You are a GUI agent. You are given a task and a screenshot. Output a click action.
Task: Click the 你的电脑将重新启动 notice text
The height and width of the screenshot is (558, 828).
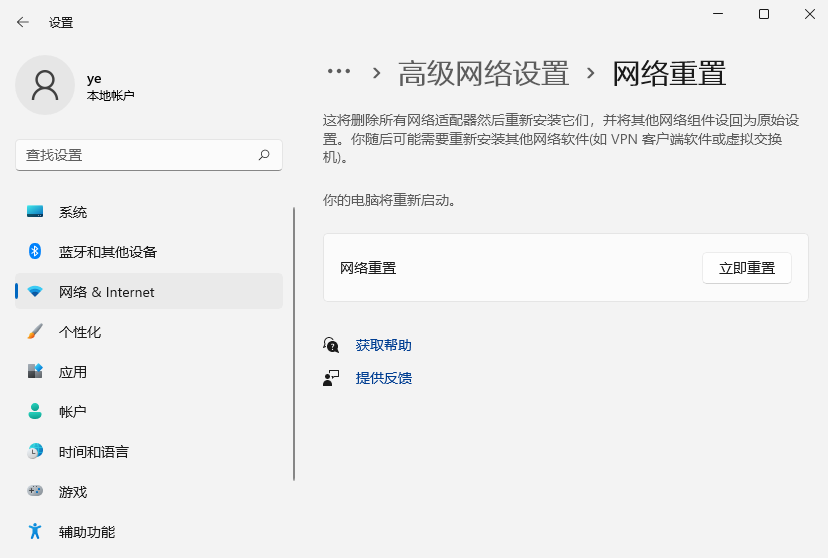389,201
